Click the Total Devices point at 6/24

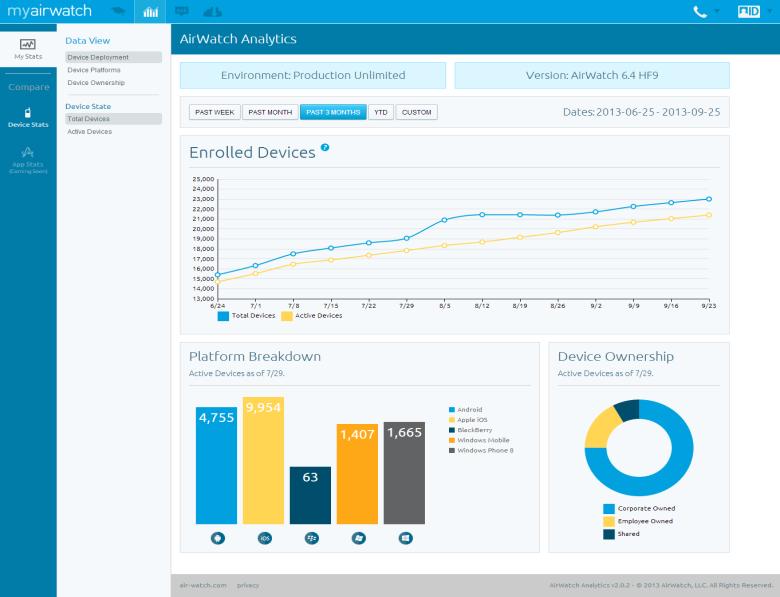217,275
